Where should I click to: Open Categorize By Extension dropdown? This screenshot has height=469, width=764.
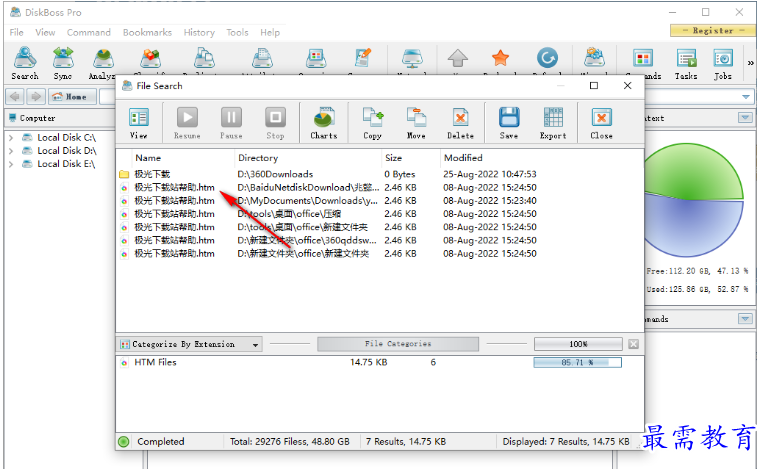pos(190,344)
